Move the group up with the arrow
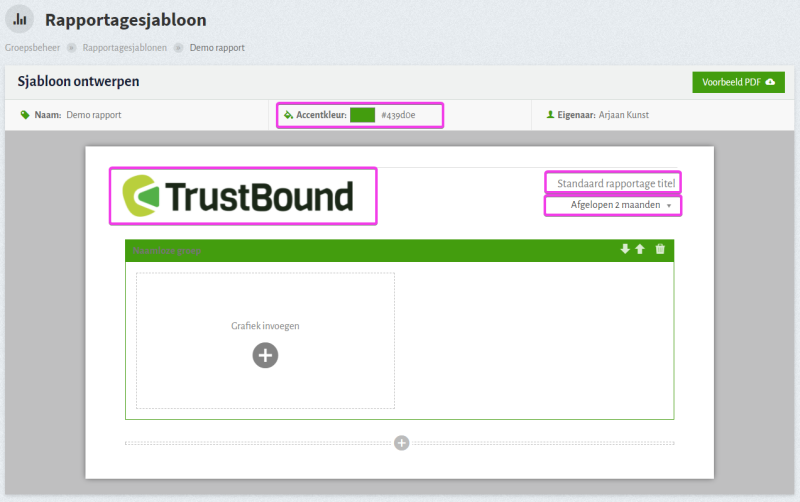 (x=640, y=249)
